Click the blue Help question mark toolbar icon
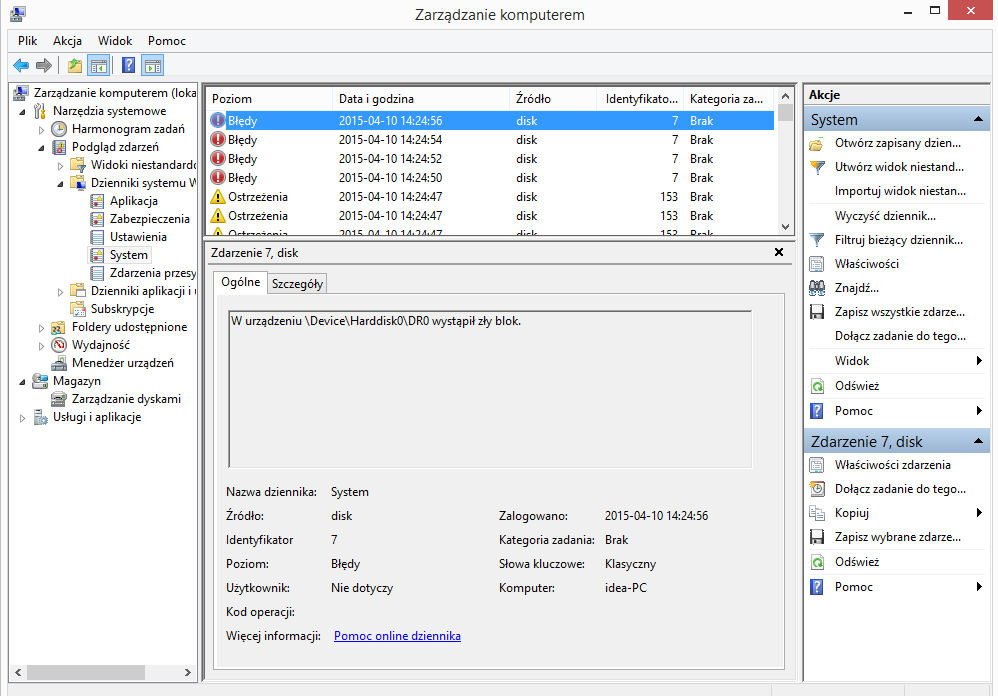Image resolution: width=998 pixels, height=696 pixels. [129, 66]
